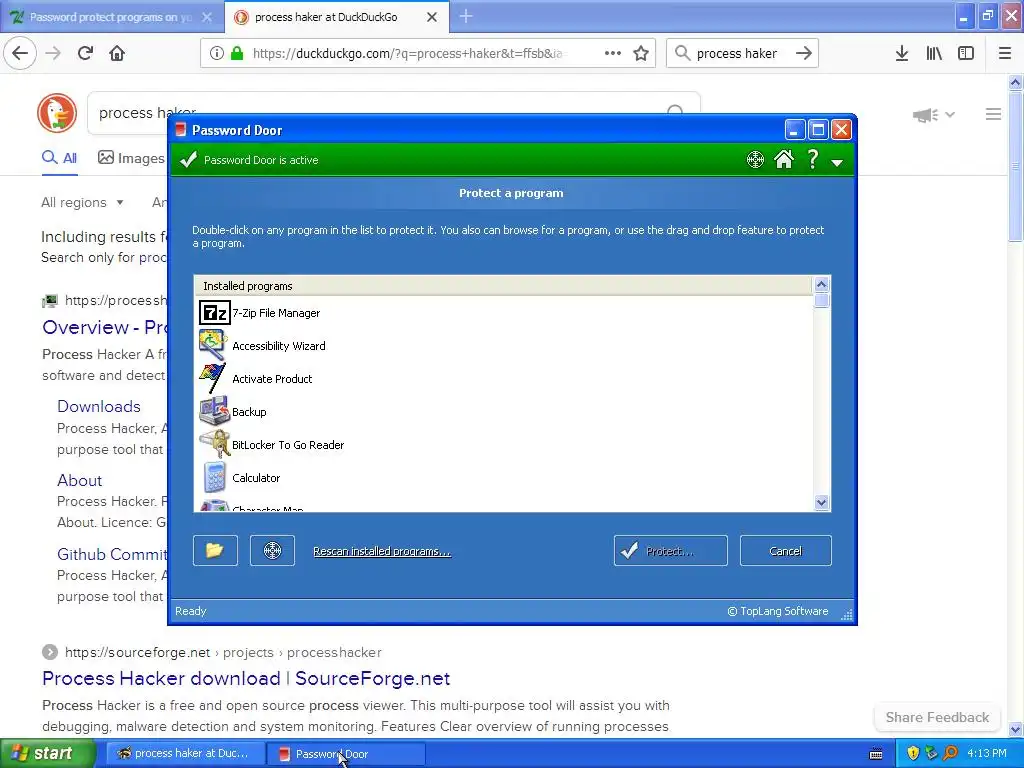Select the Accessibility Wizard text row

(279, 345)
